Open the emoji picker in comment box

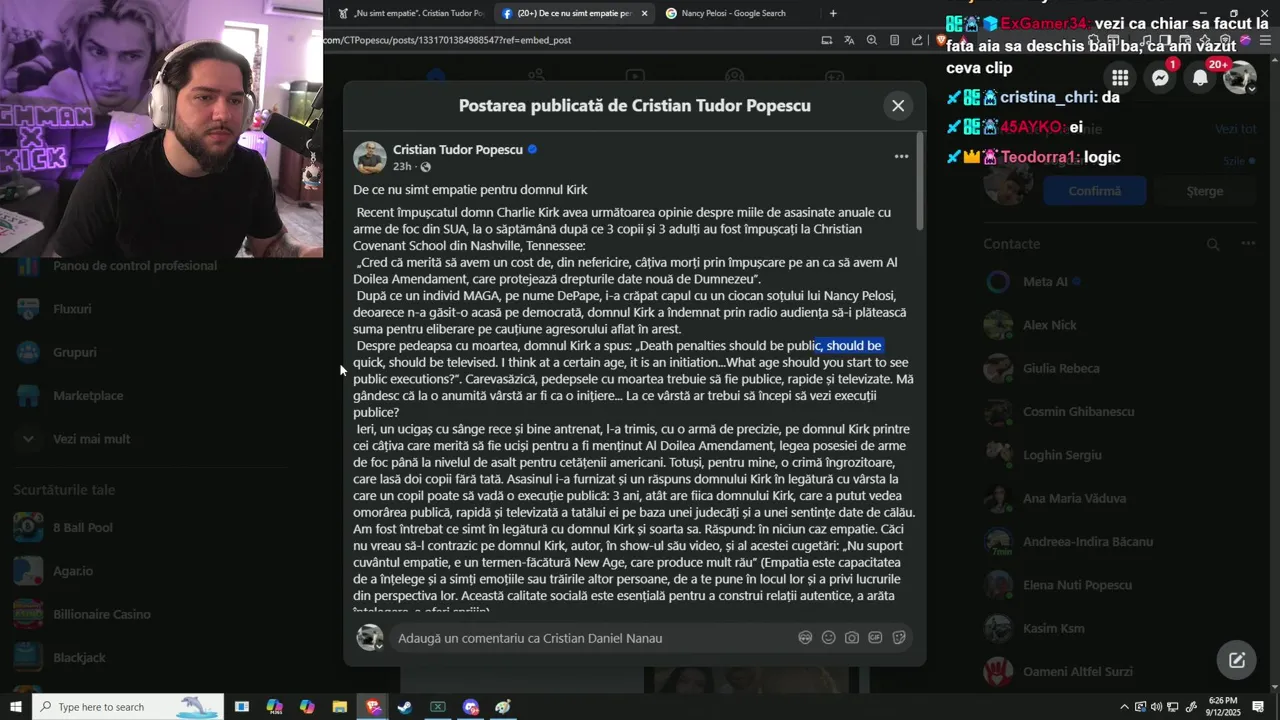828,638
